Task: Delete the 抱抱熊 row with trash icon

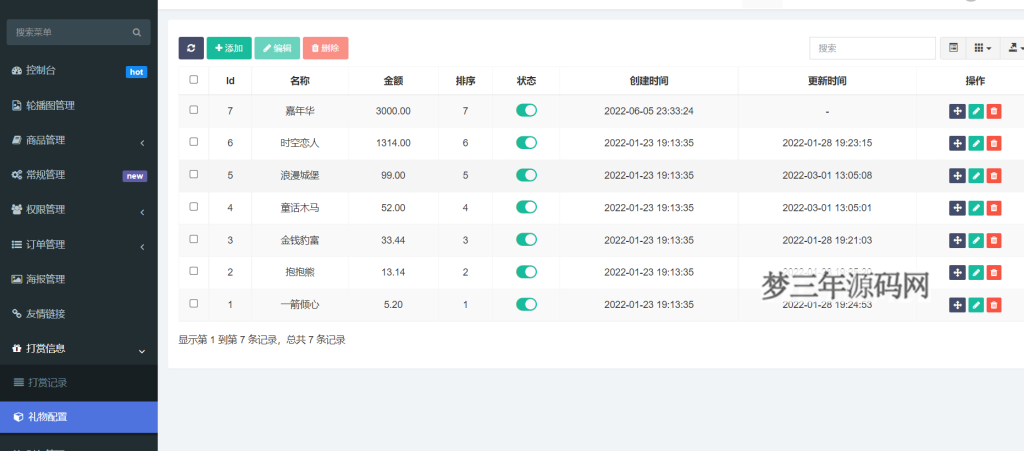Action: 993,272
